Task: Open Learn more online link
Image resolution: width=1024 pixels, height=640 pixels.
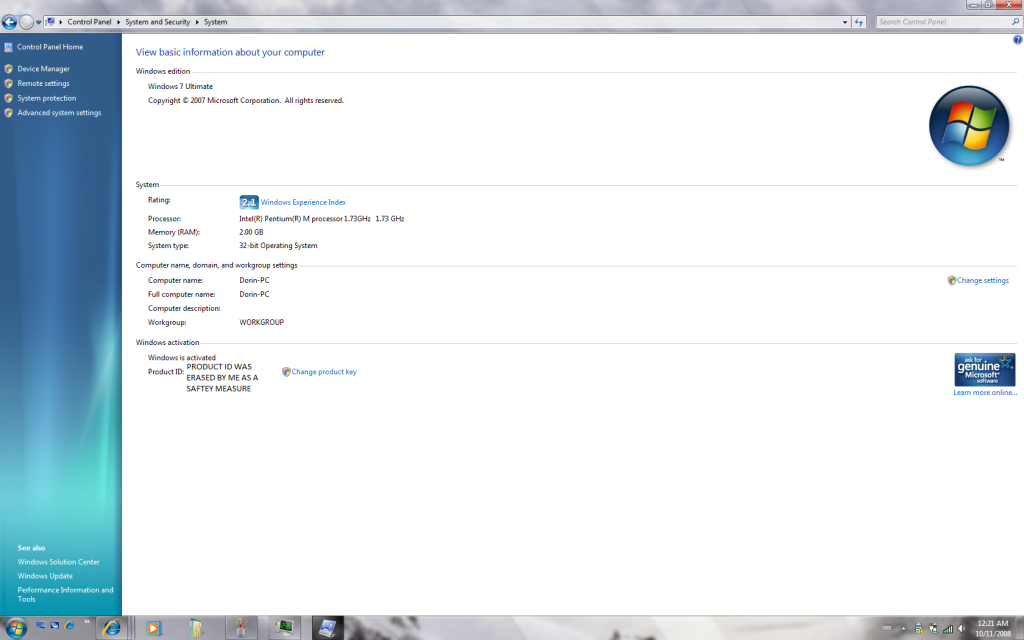Action: [985, 392]
